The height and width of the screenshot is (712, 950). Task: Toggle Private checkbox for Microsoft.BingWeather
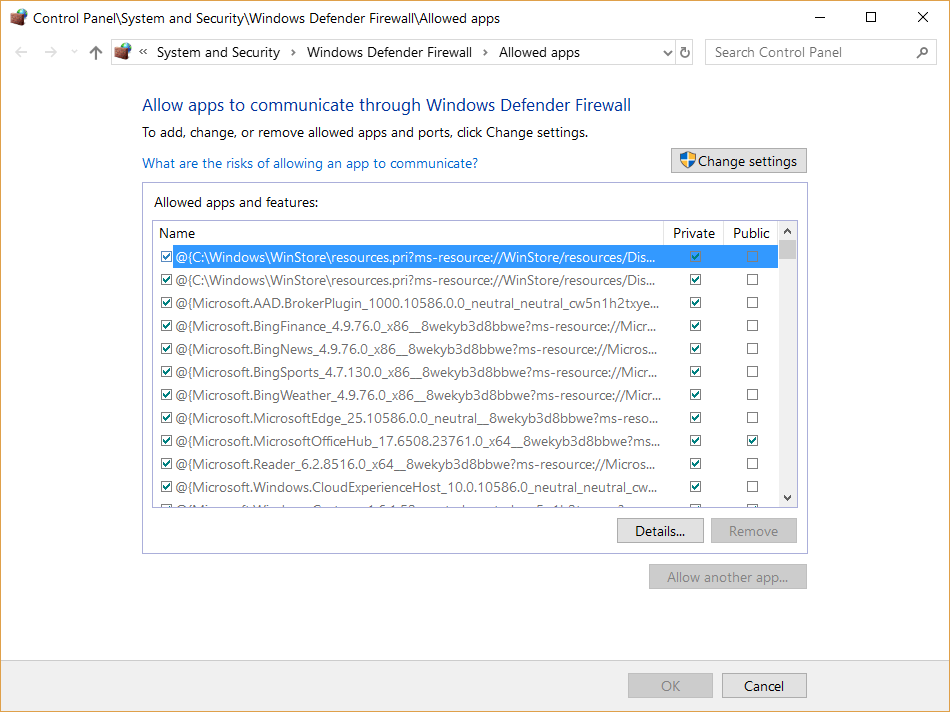click(x=696, y=394)
